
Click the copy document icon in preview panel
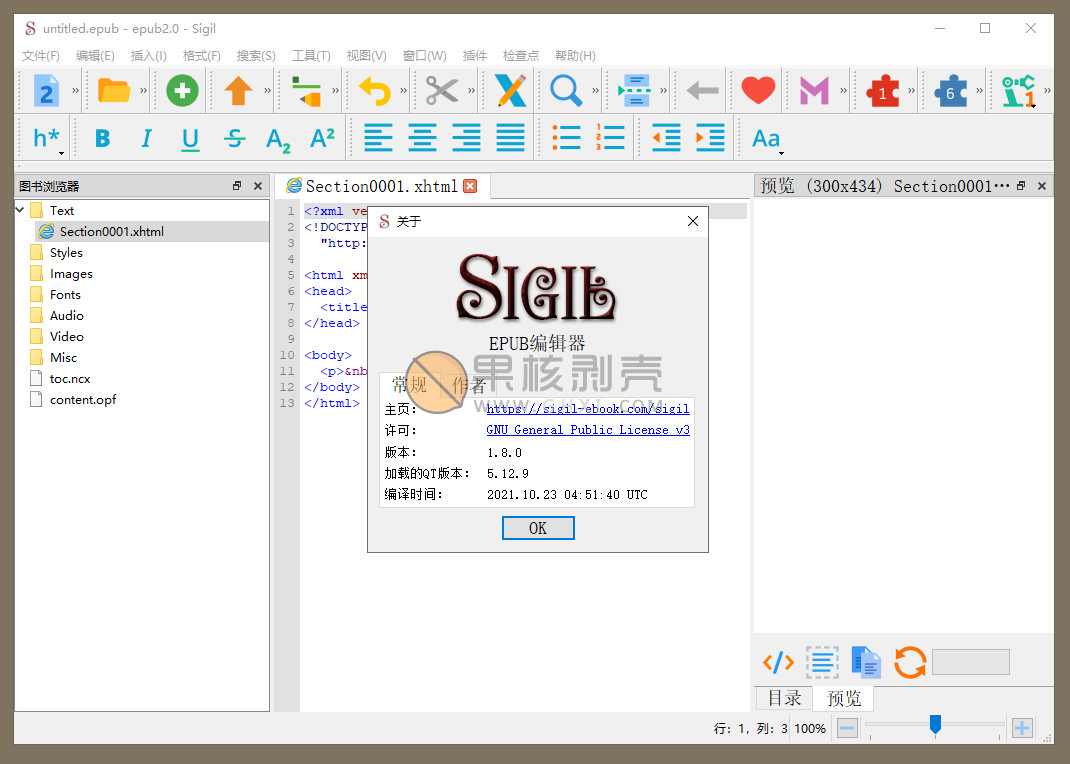tap(866, 662)
